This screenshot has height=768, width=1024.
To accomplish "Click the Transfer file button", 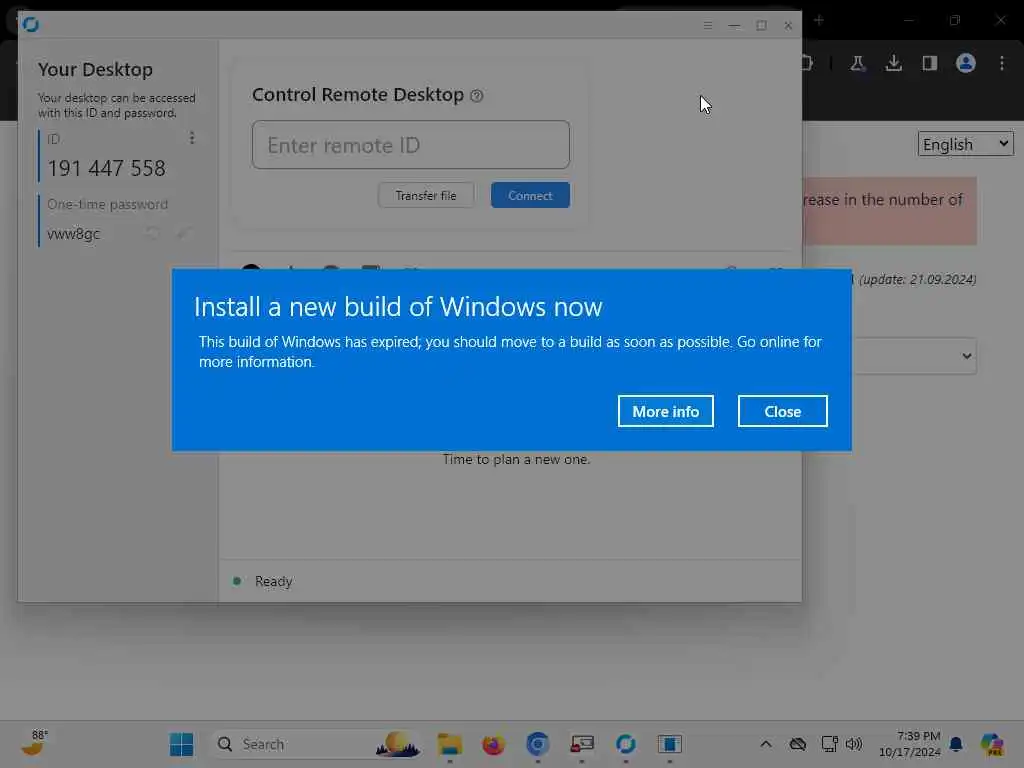I will (x=426, y=195).
